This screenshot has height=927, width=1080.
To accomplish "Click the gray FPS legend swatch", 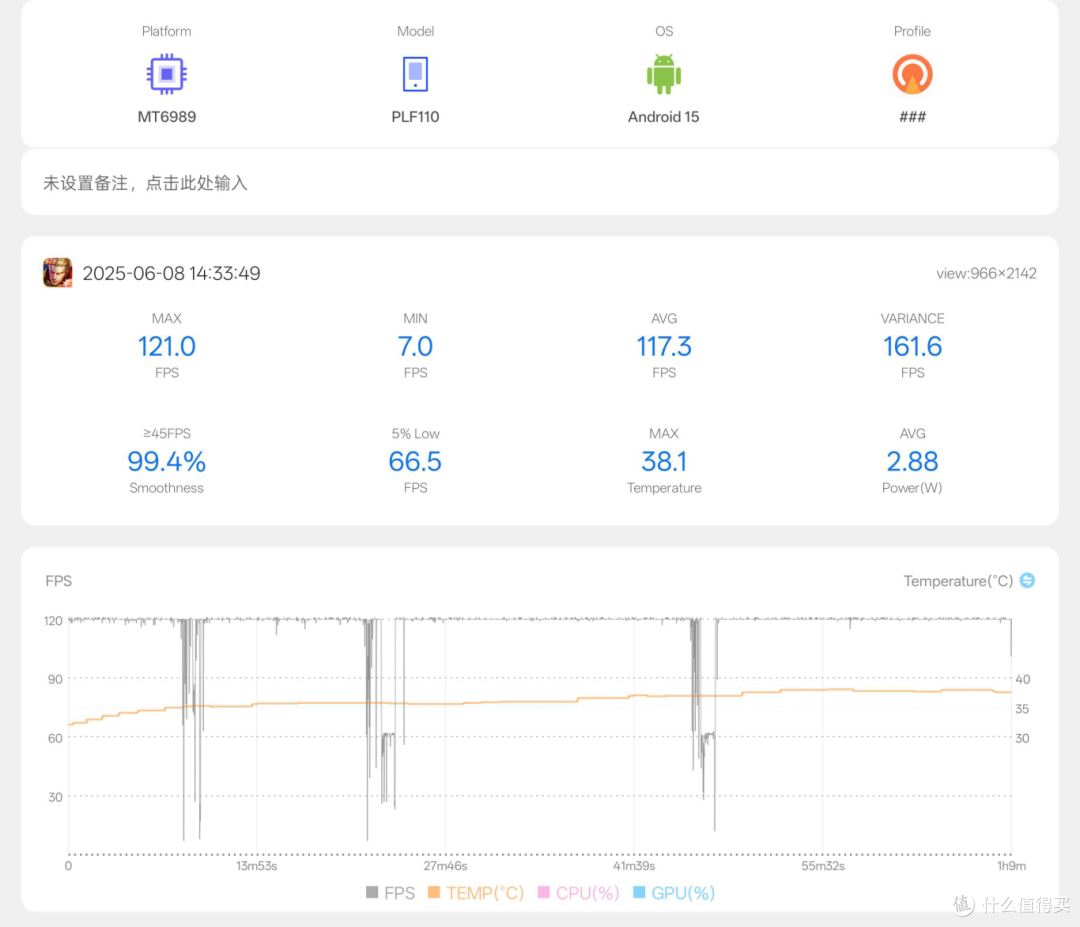I will tap(372, 893).
